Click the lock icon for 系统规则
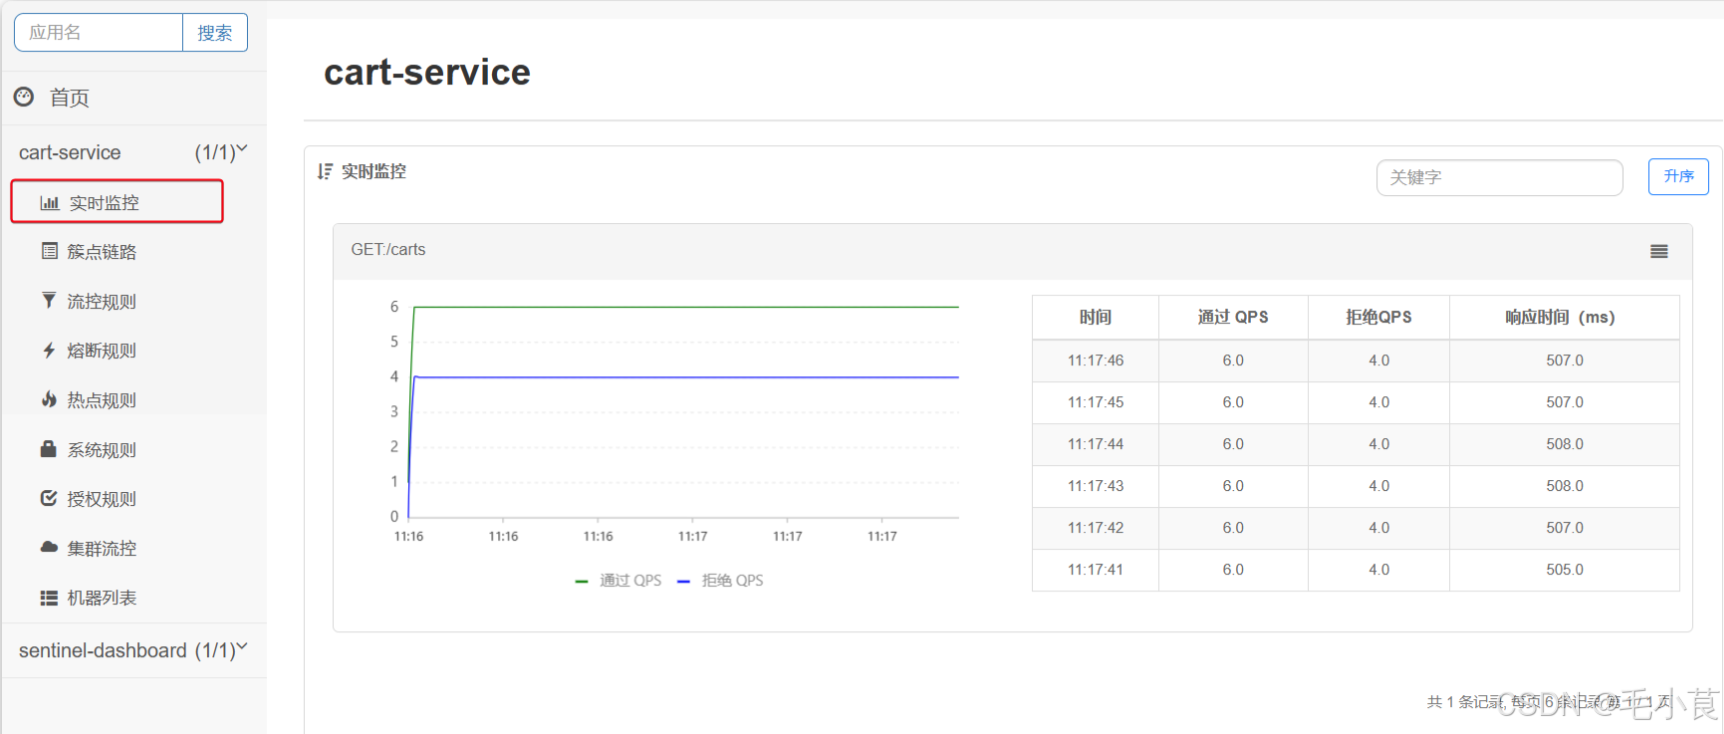Viewport: 1724px width, 734px height. pyautogui.click(x=48, y=449)
